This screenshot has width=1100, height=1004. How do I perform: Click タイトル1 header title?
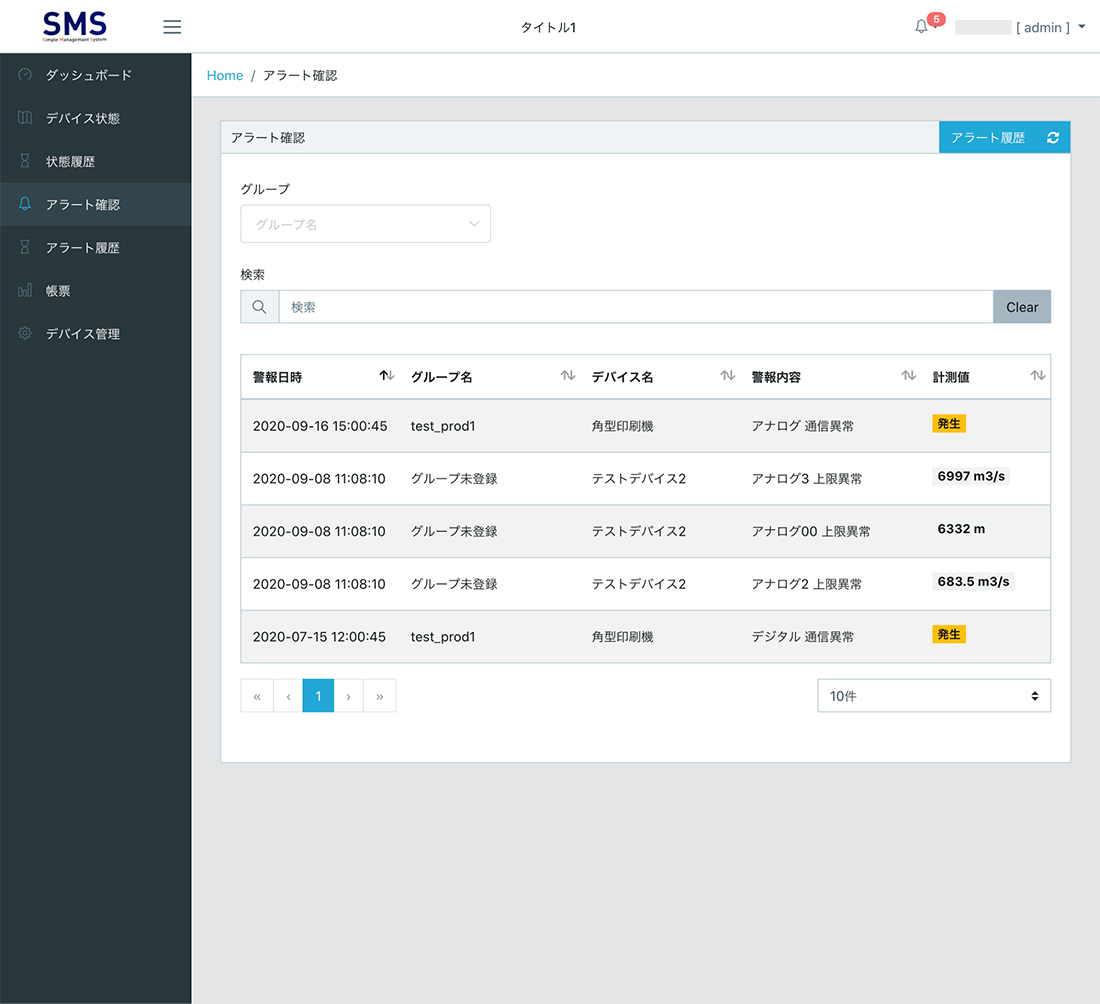point(548,27)
